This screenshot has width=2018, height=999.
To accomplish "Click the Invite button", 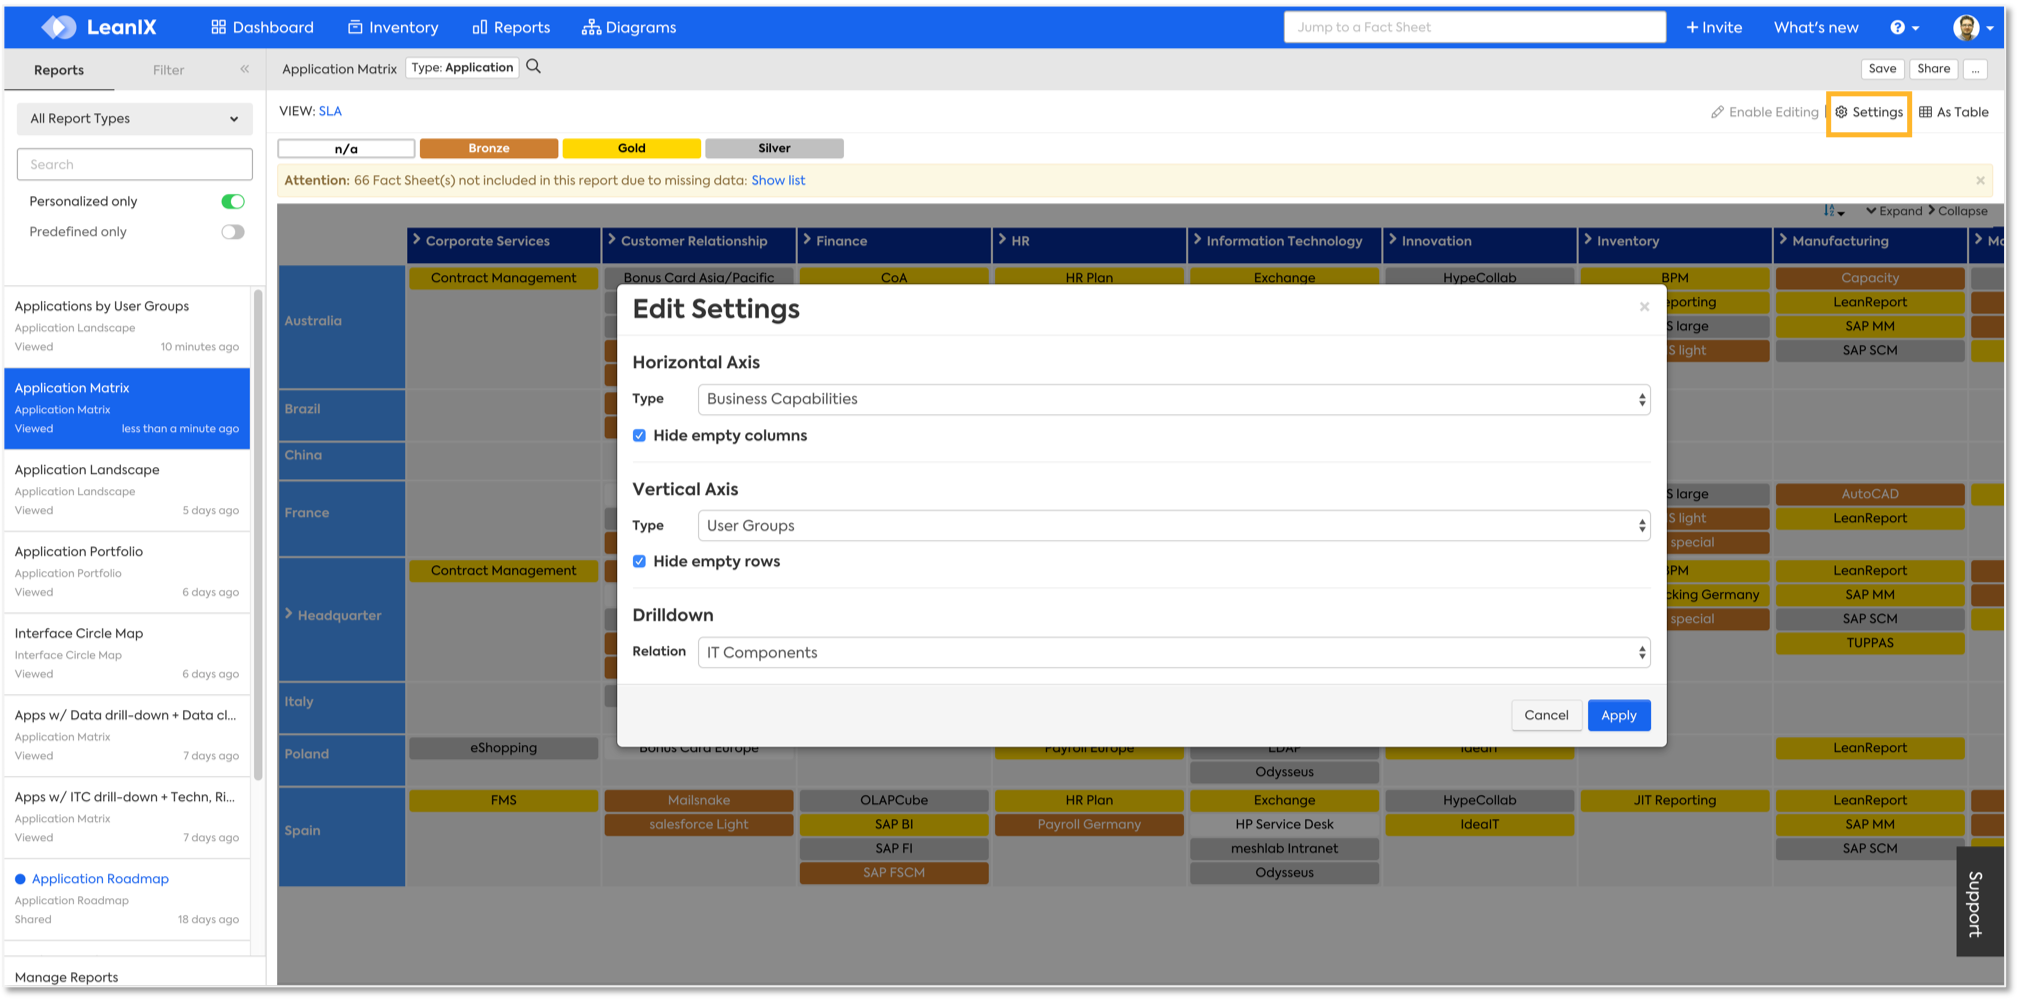I will [x=1714, y=27].
